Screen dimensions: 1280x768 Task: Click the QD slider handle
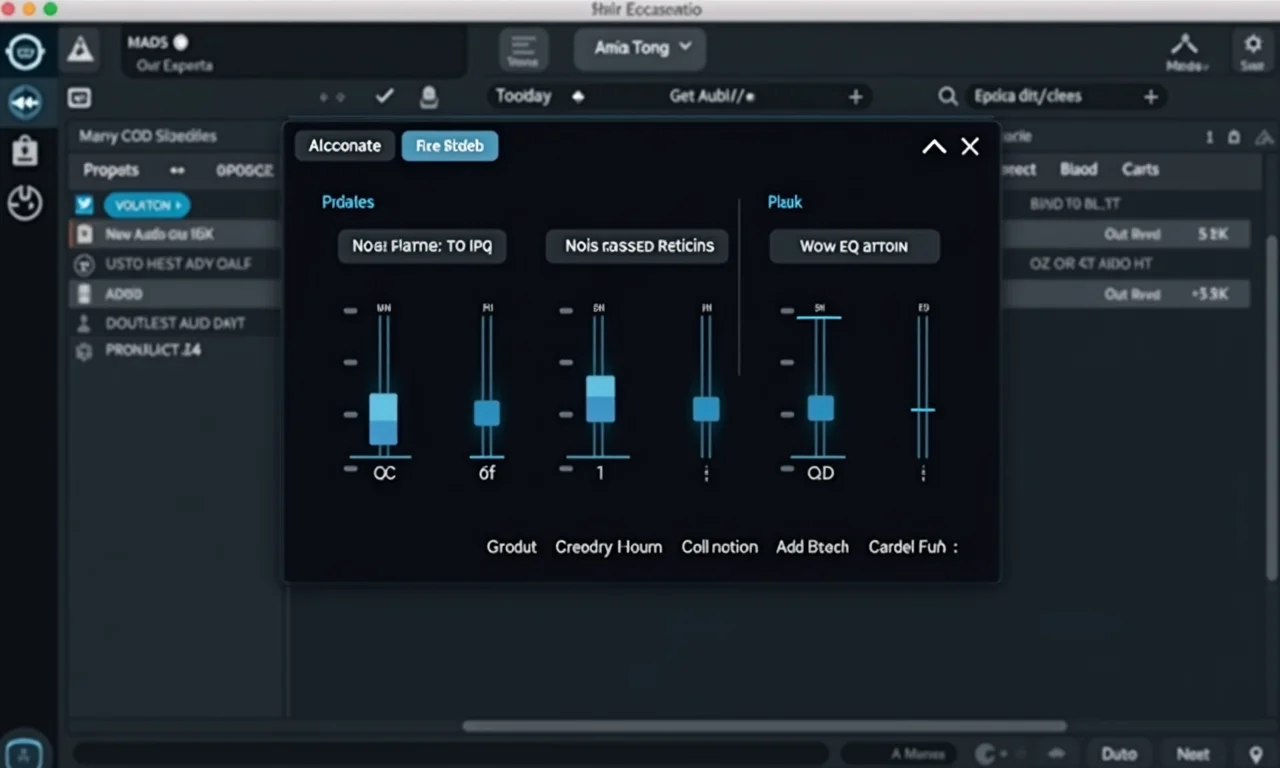tap(820, 408)
